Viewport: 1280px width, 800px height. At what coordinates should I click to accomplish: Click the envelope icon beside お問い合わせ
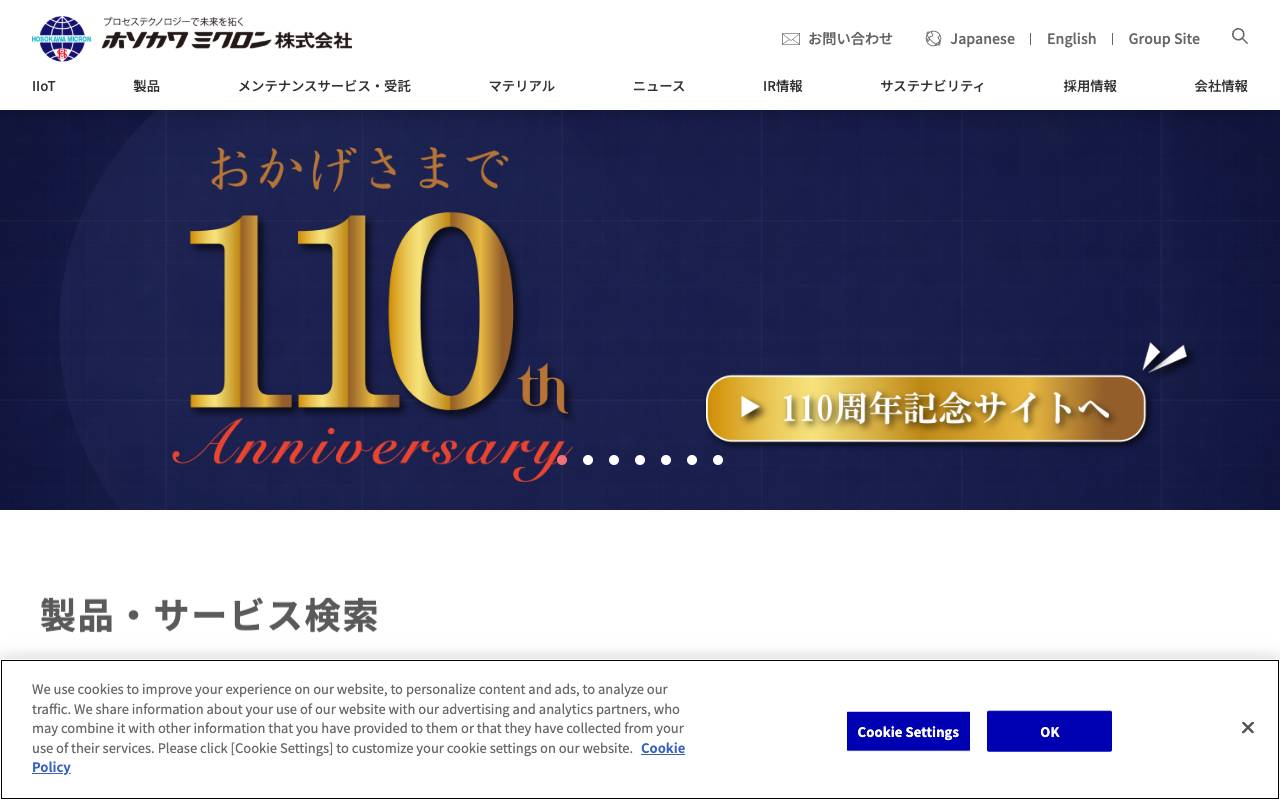click(790, 38)
